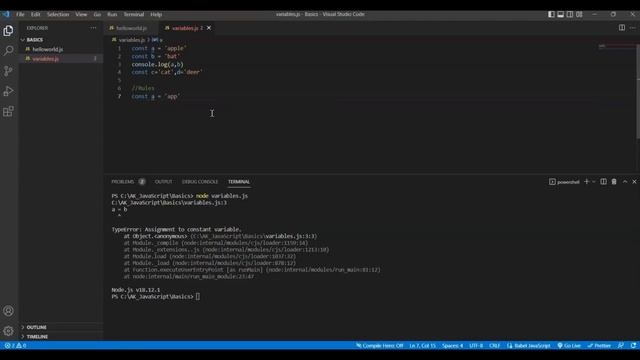Open the Go menu
This screenshot has width=640, height=360.
tap(97, 14)
